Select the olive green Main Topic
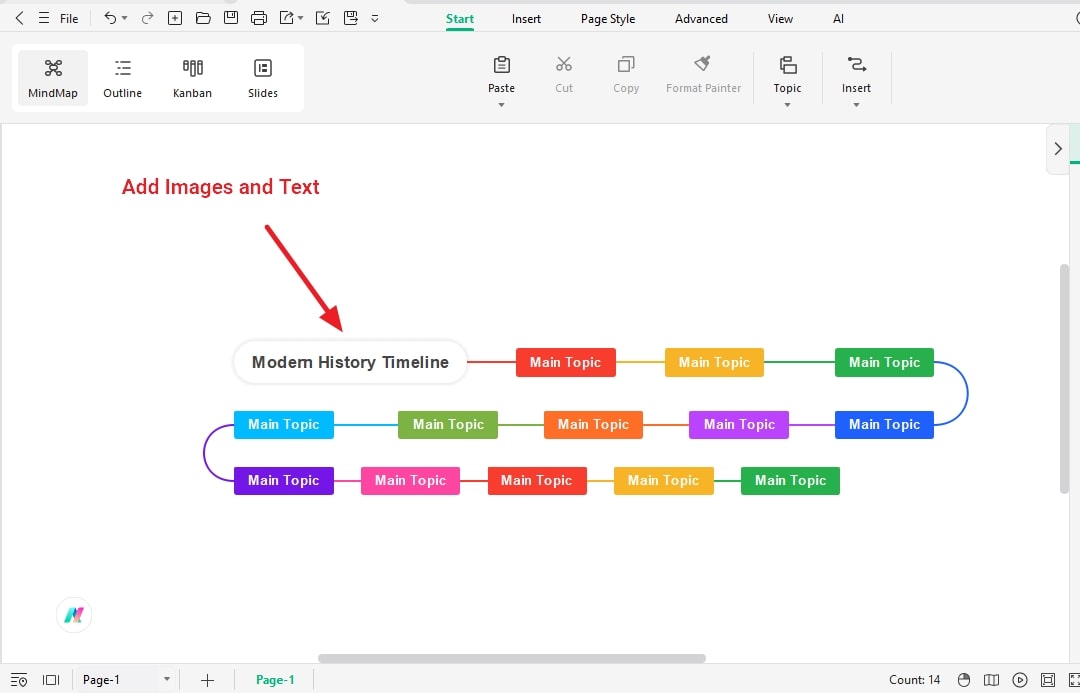 [448, 424]
